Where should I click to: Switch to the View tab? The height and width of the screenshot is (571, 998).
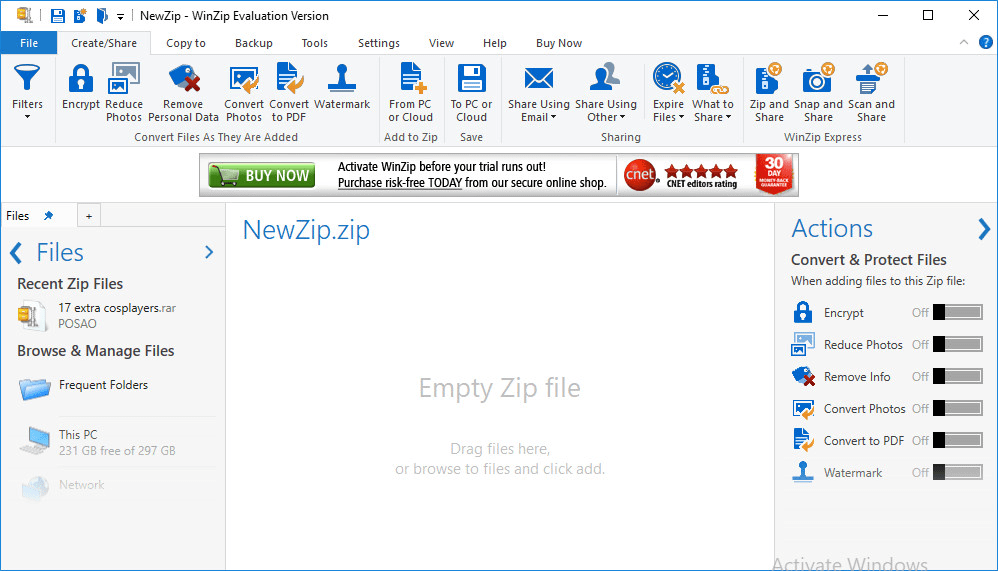pos(441,43)
